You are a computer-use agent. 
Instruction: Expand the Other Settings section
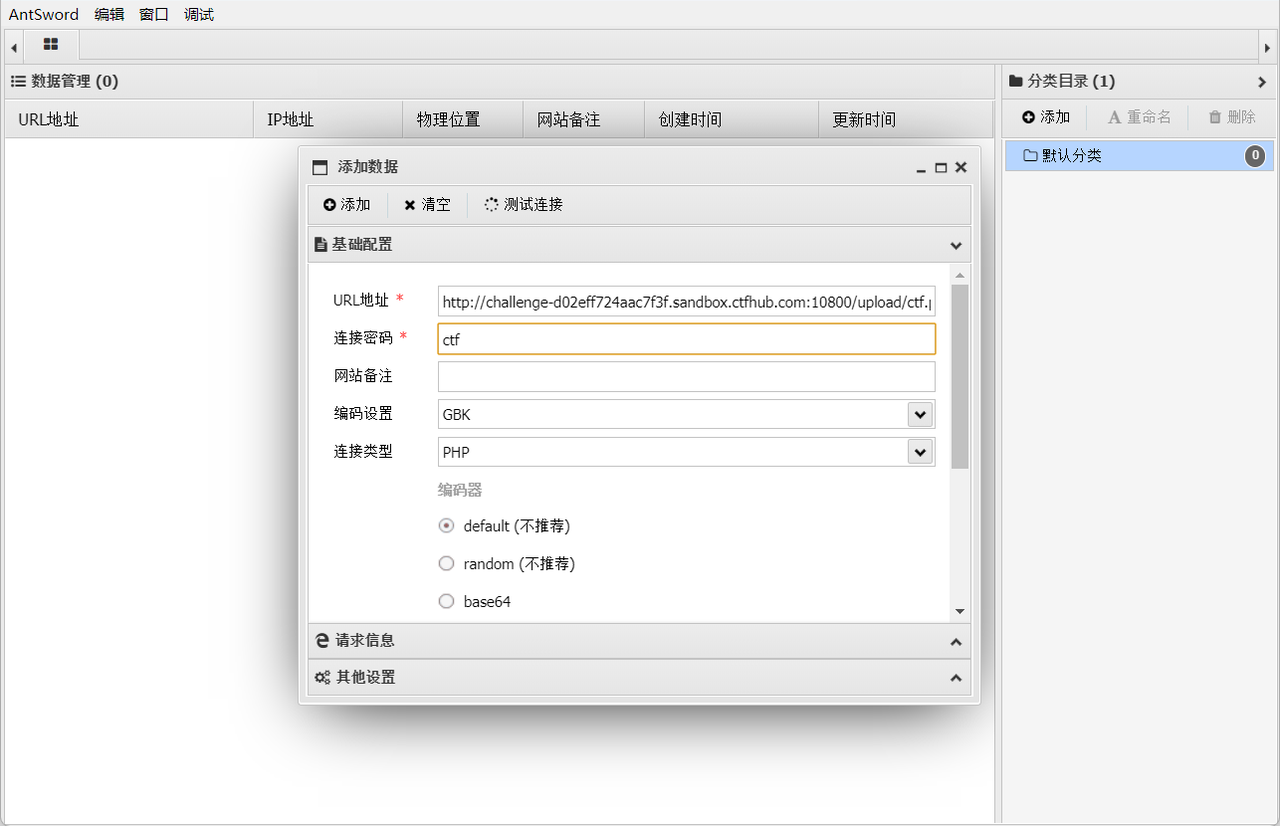tap(639, 678)
